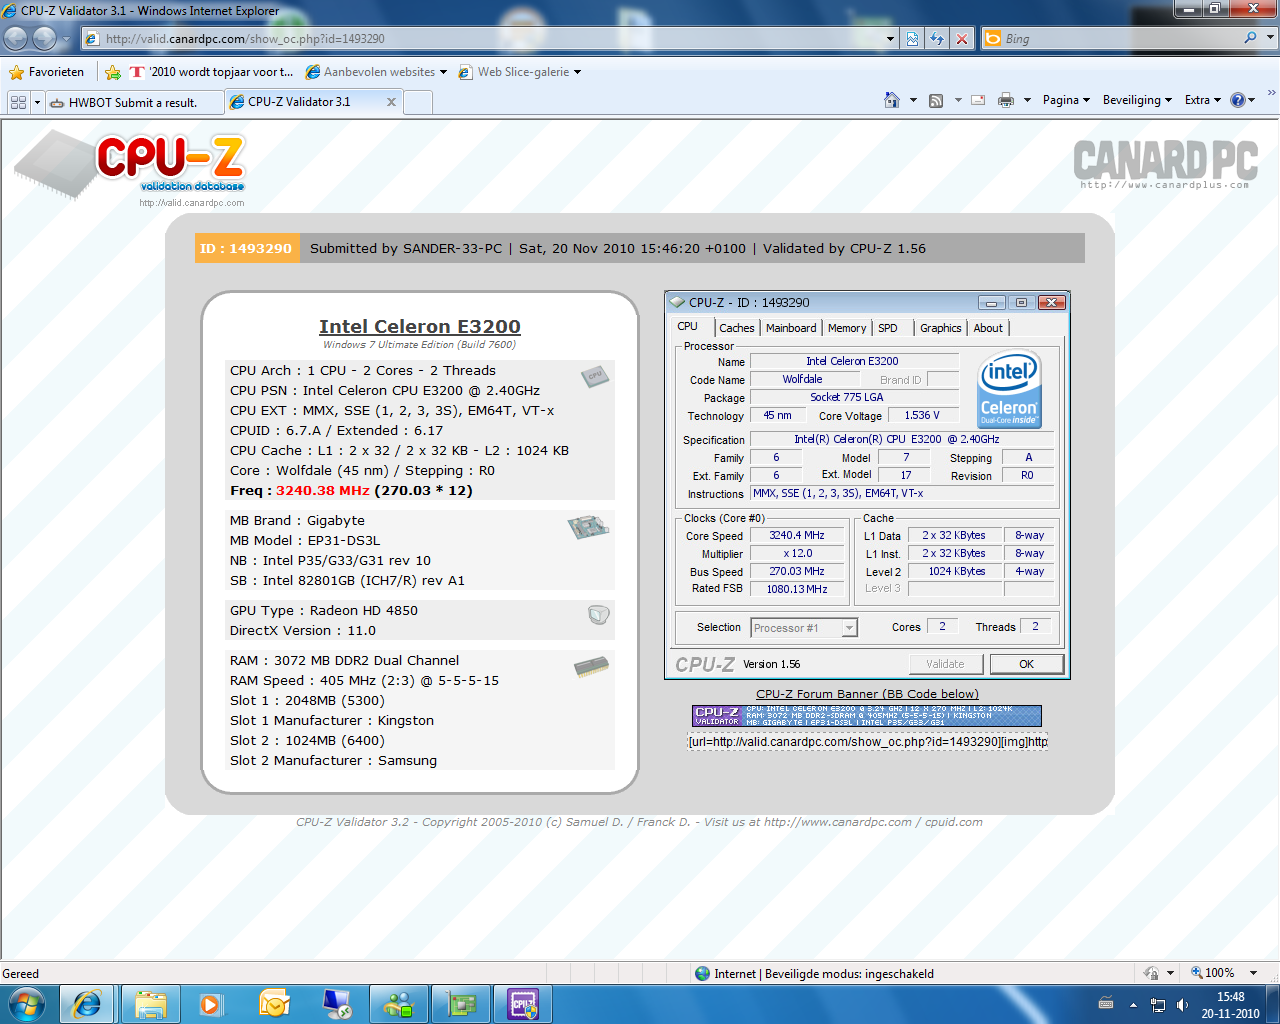Viewport: 1280px width, 1024px height.
Task: Open the CPU-Z Forum Banner link
Action: click(x=867, y=694)
